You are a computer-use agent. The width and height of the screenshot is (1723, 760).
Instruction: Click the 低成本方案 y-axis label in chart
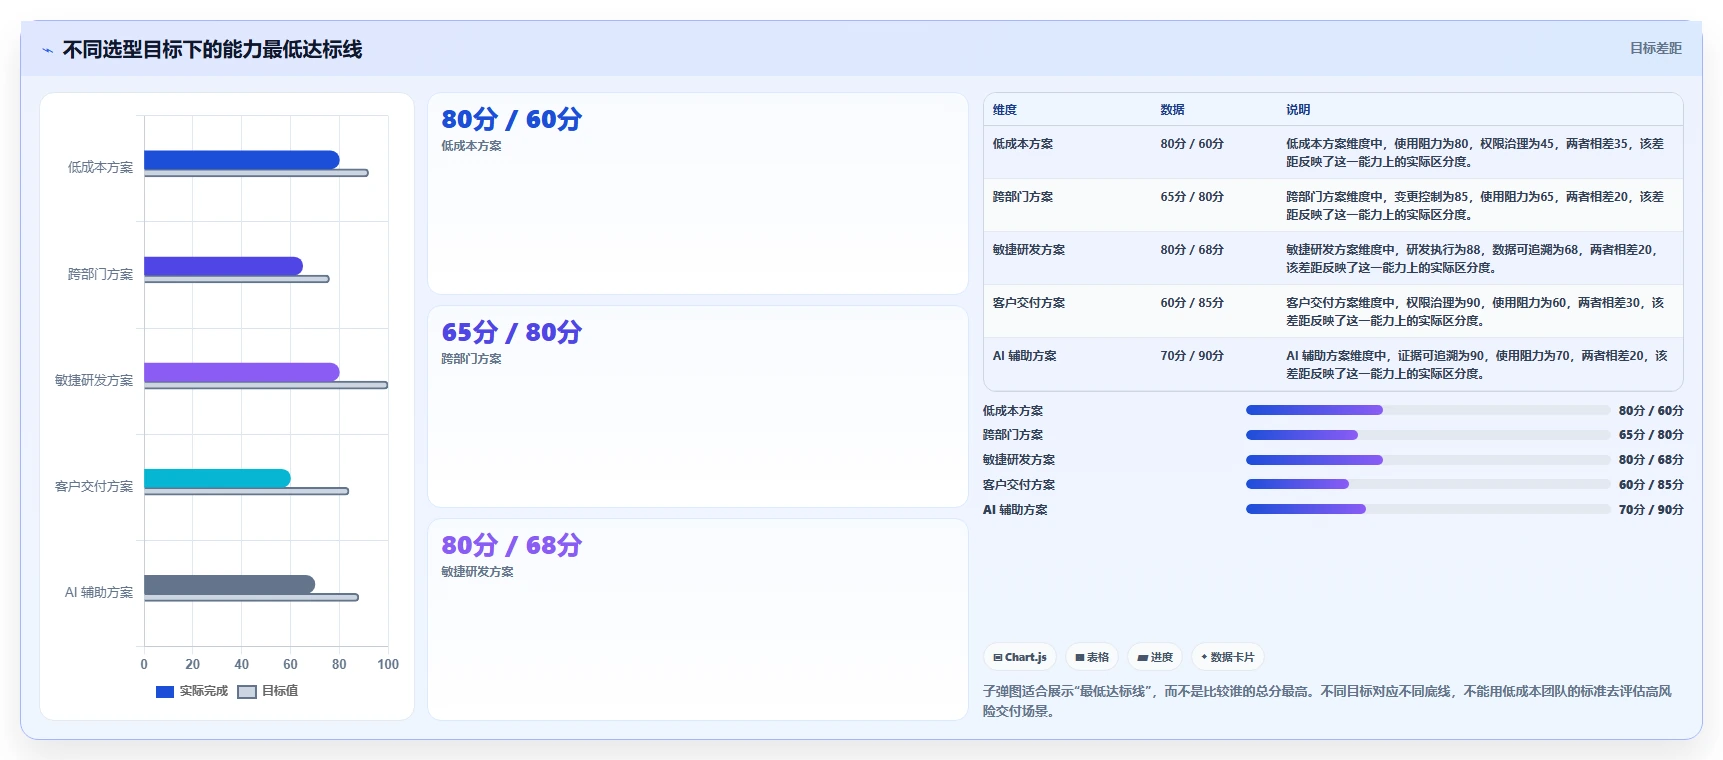tap(100, 167)
